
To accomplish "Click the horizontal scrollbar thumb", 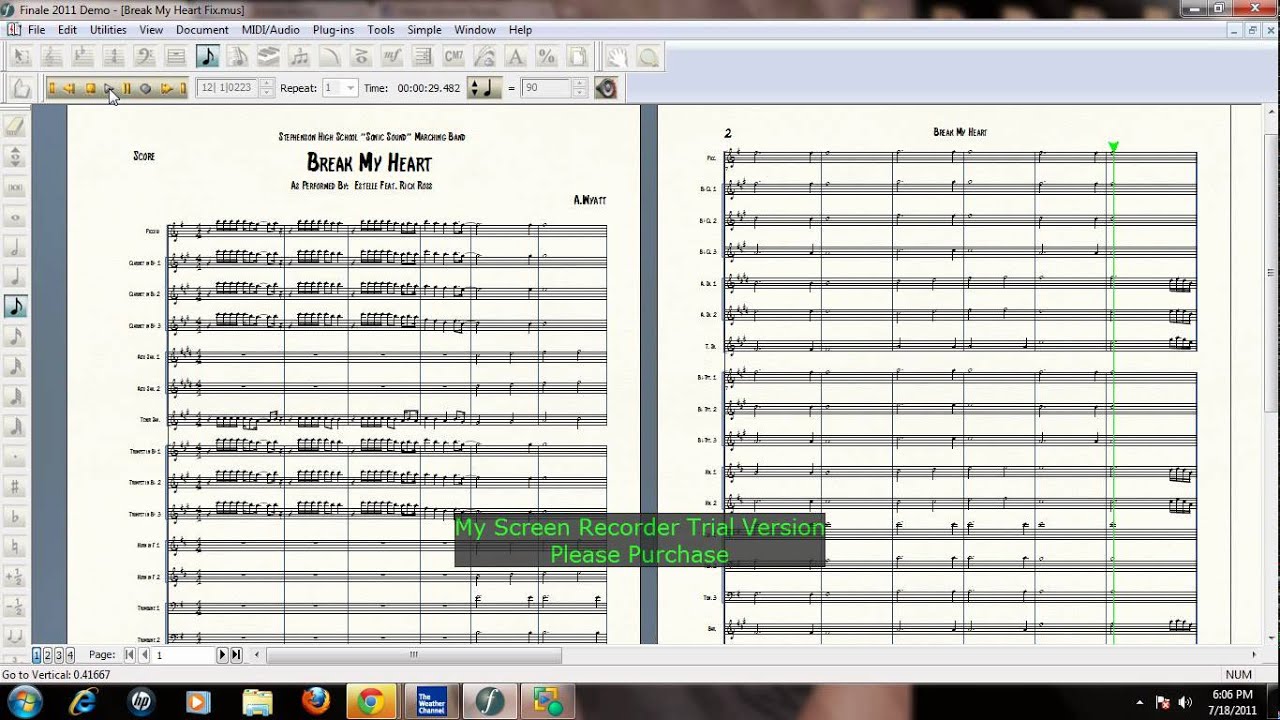I will 414,655.
